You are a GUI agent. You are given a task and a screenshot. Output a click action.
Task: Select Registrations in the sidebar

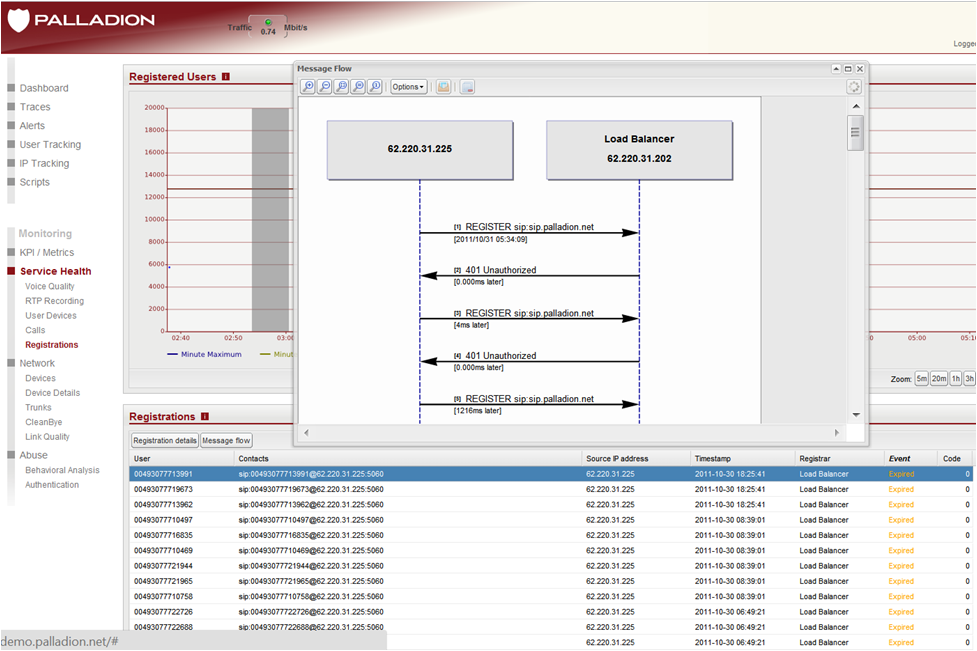52,345
